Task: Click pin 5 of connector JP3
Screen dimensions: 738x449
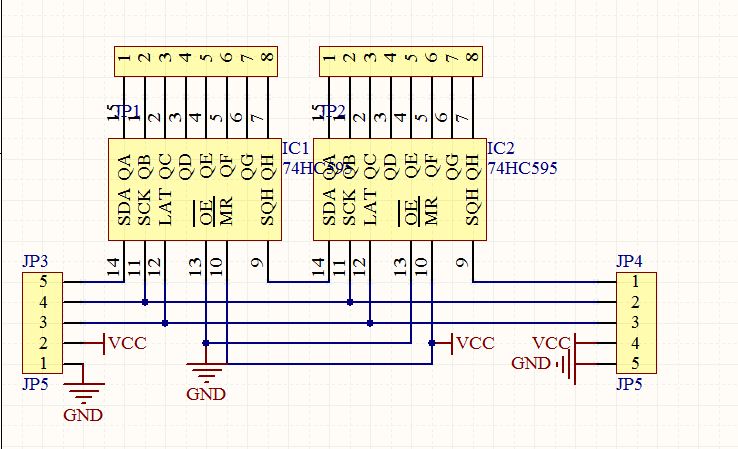Action: point(43,281)
